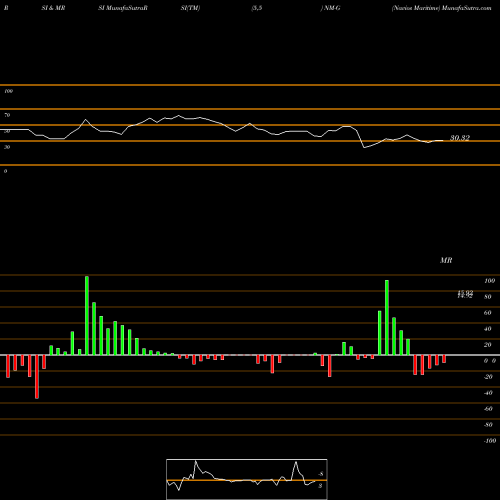Click the MR axis label 60
Screen dimensions: 500x500
click(488, 313)
